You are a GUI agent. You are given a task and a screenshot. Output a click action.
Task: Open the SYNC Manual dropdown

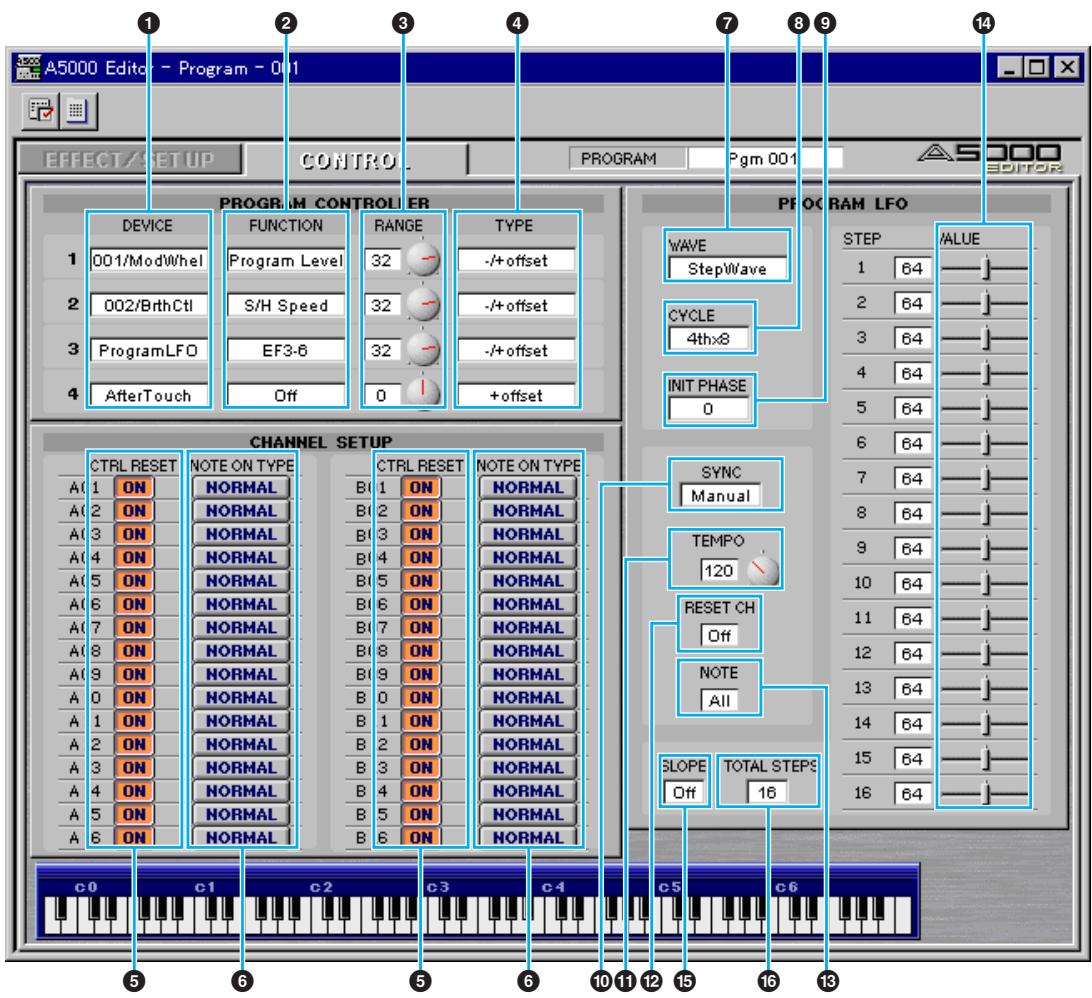(721, 496)
